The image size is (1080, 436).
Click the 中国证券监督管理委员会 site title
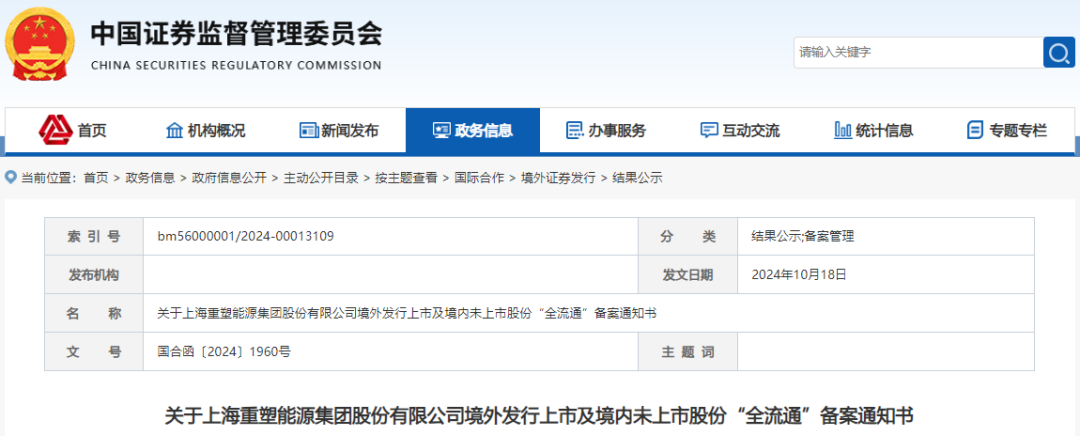[236, 34]
